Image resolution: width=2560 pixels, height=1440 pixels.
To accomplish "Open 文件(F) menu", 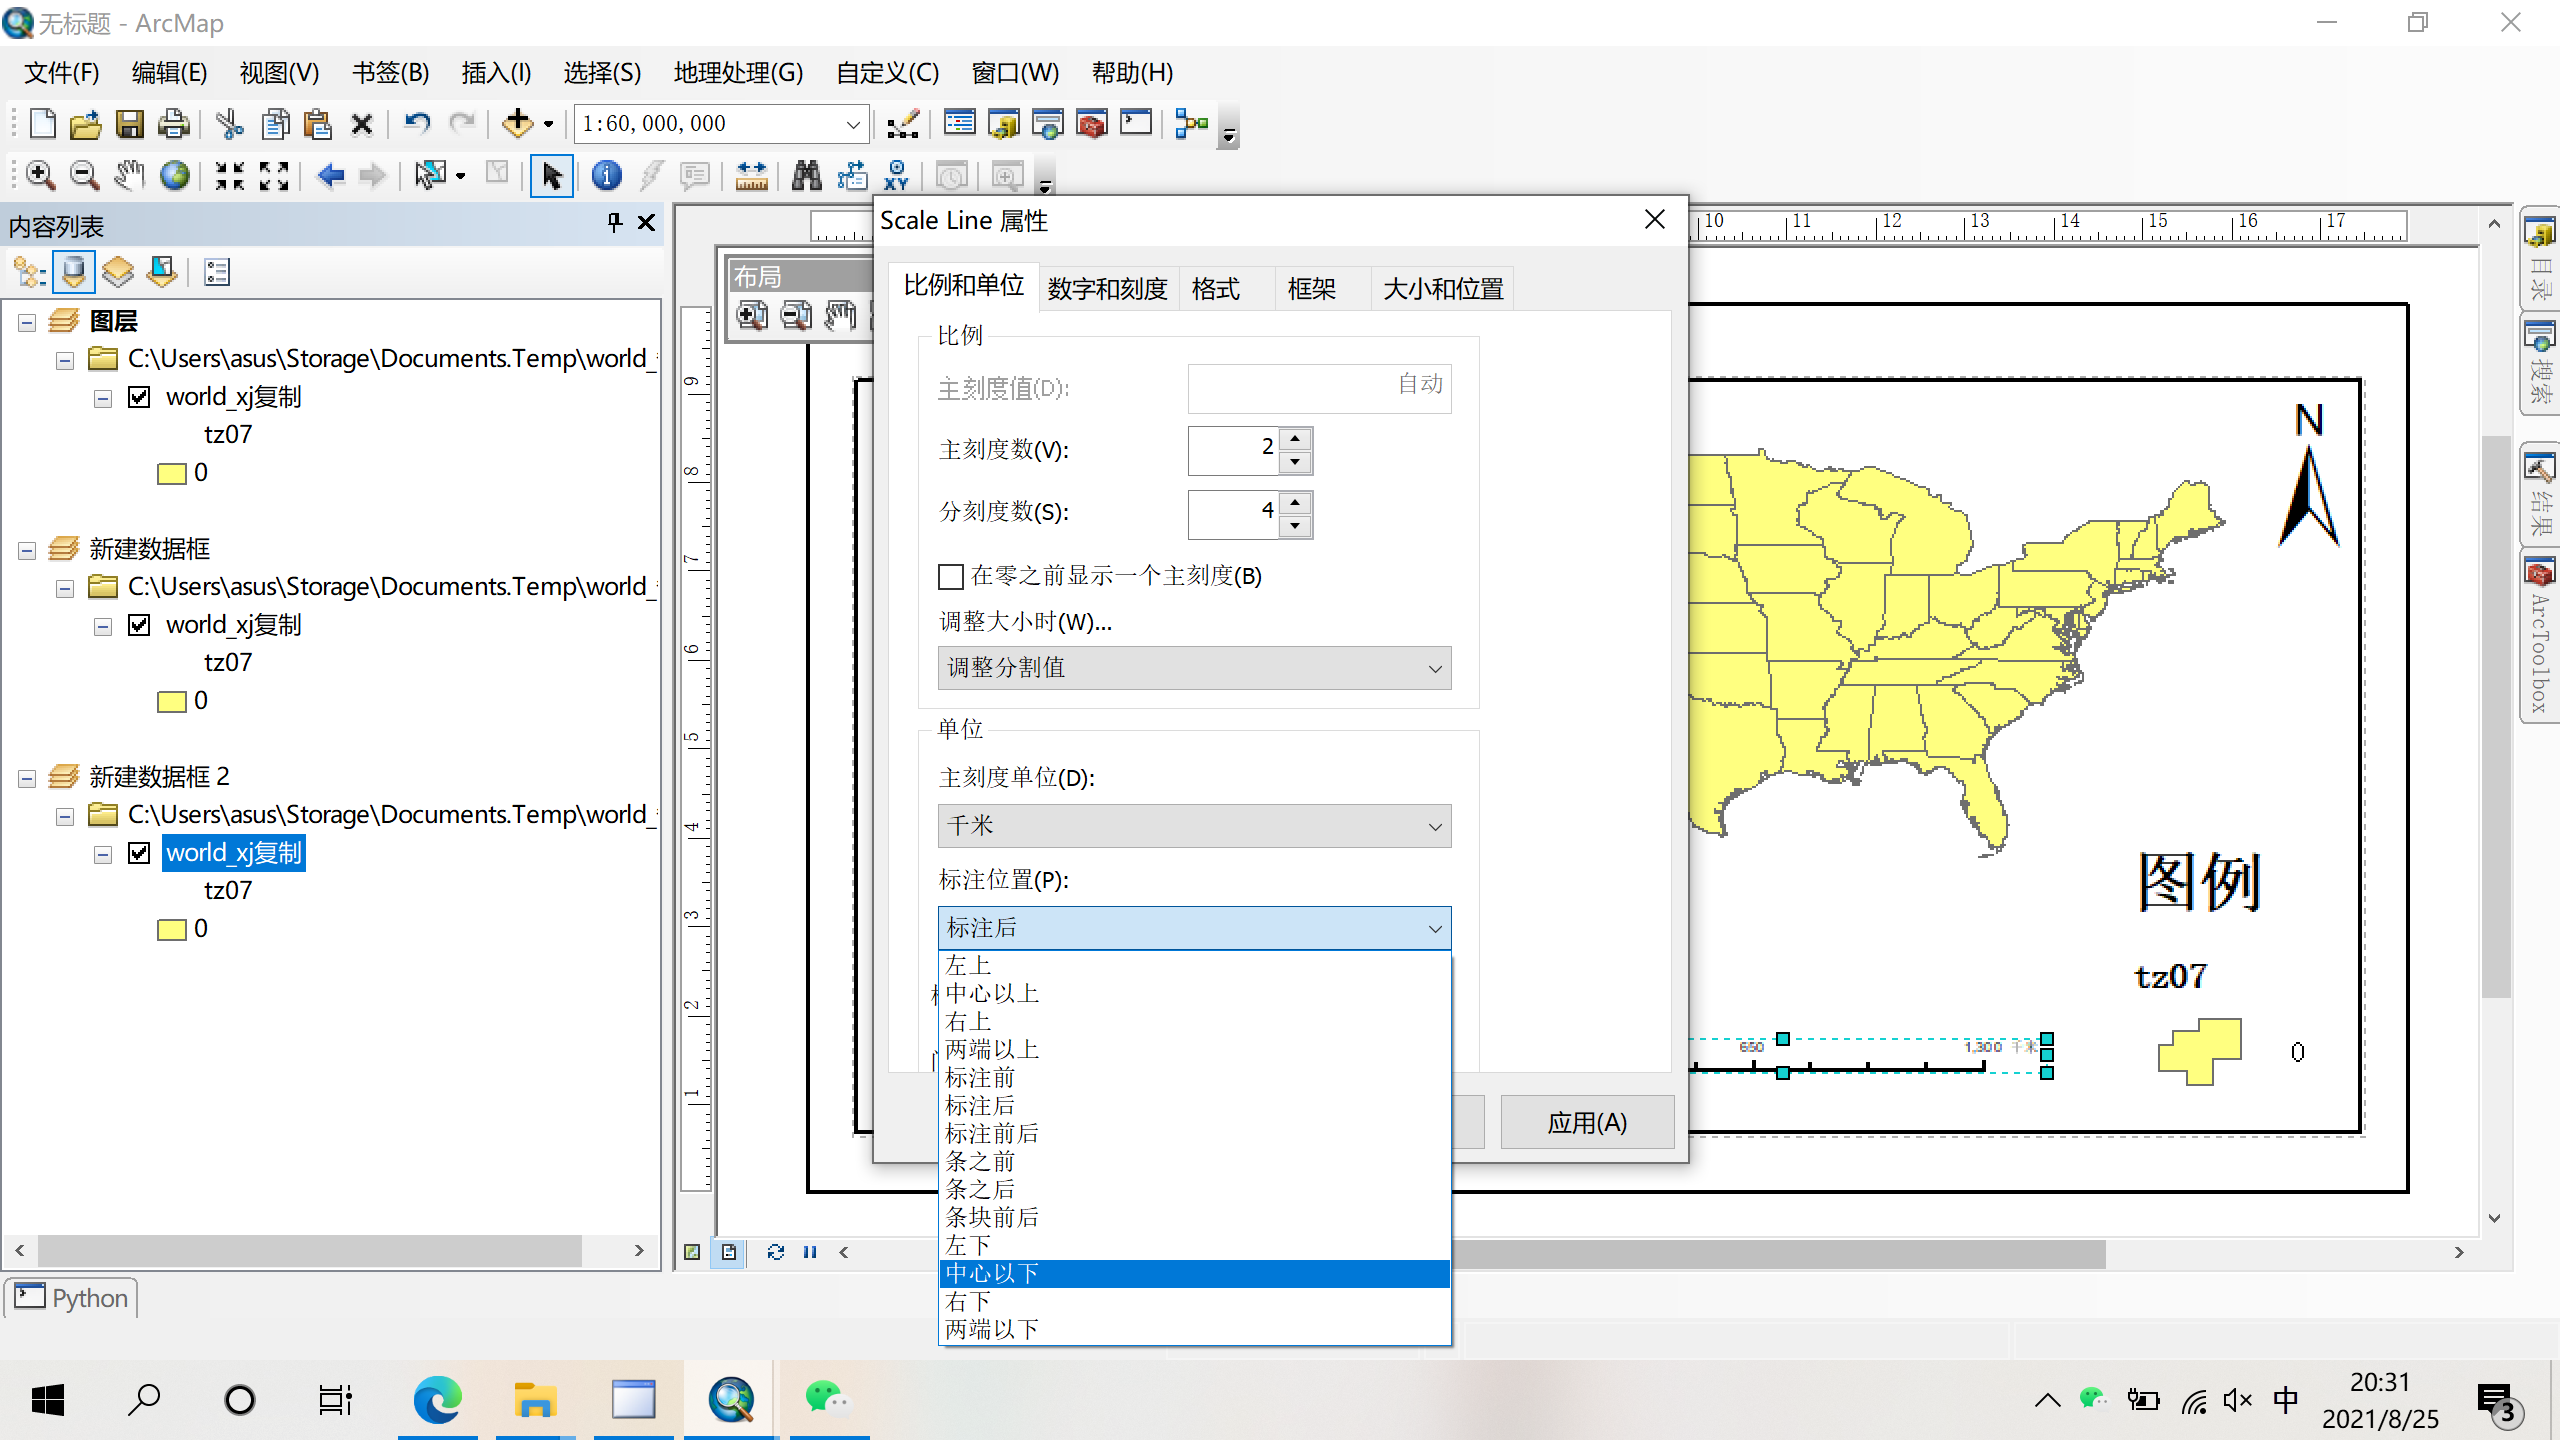I will pyautogui.click(x=62, y=73).
